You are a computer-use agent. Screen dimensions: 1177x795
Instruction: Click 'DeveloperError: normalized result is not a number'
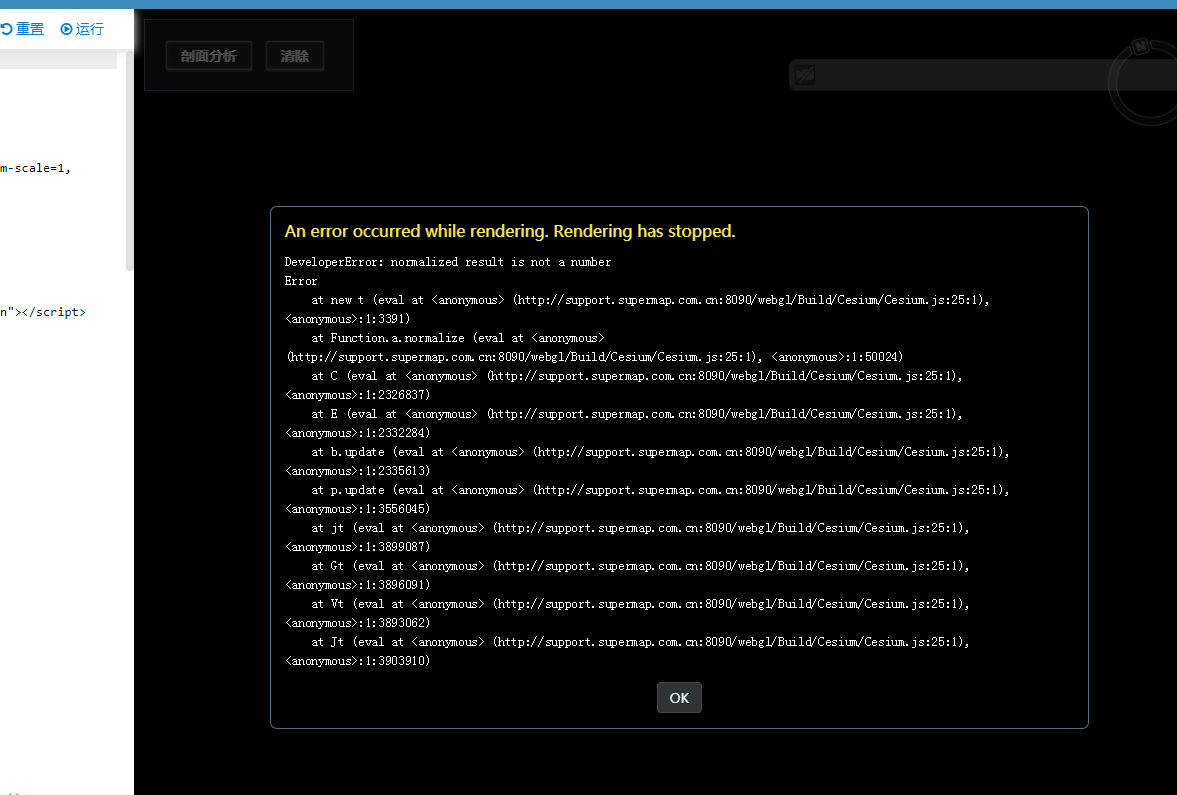[447, 262]
